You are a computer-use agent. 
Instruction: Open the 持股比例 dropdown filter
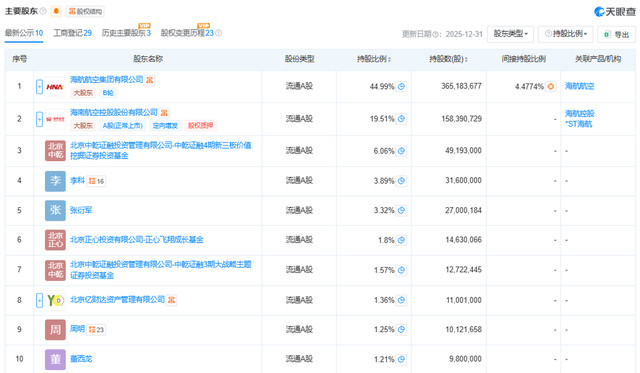pos(566,34)
